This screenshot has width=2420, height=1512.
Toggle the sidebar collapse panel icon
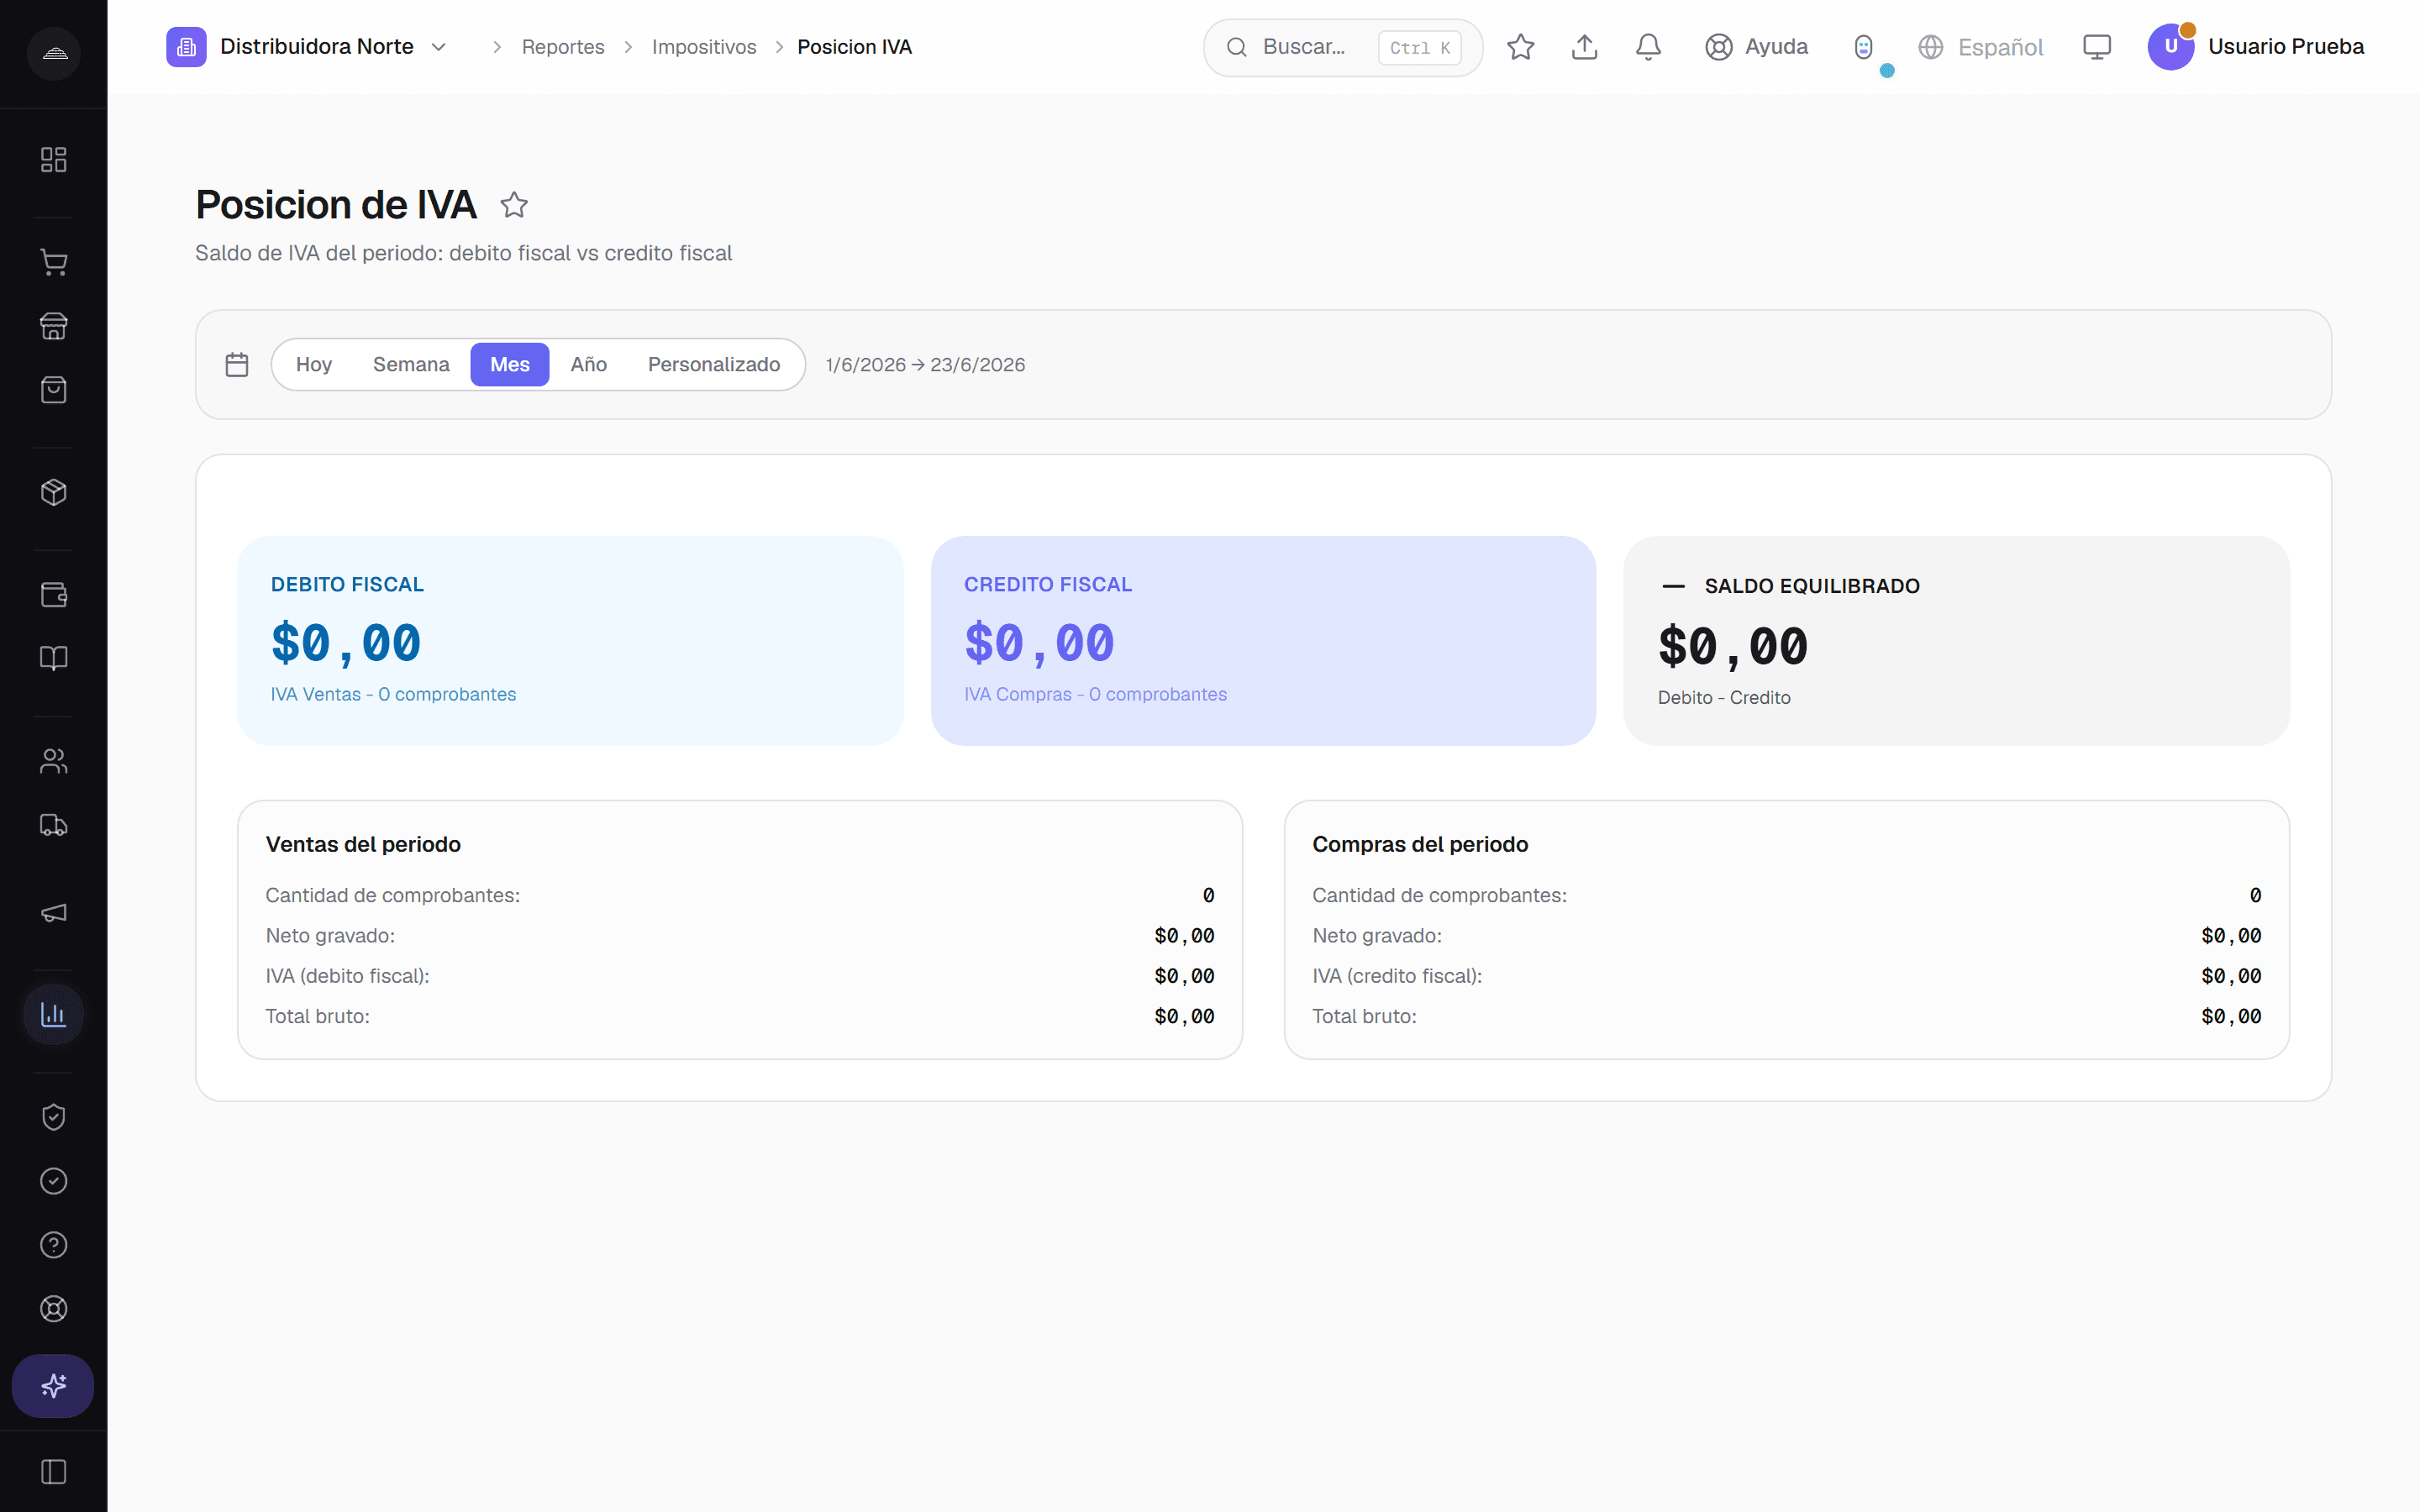coord(53,1472)
